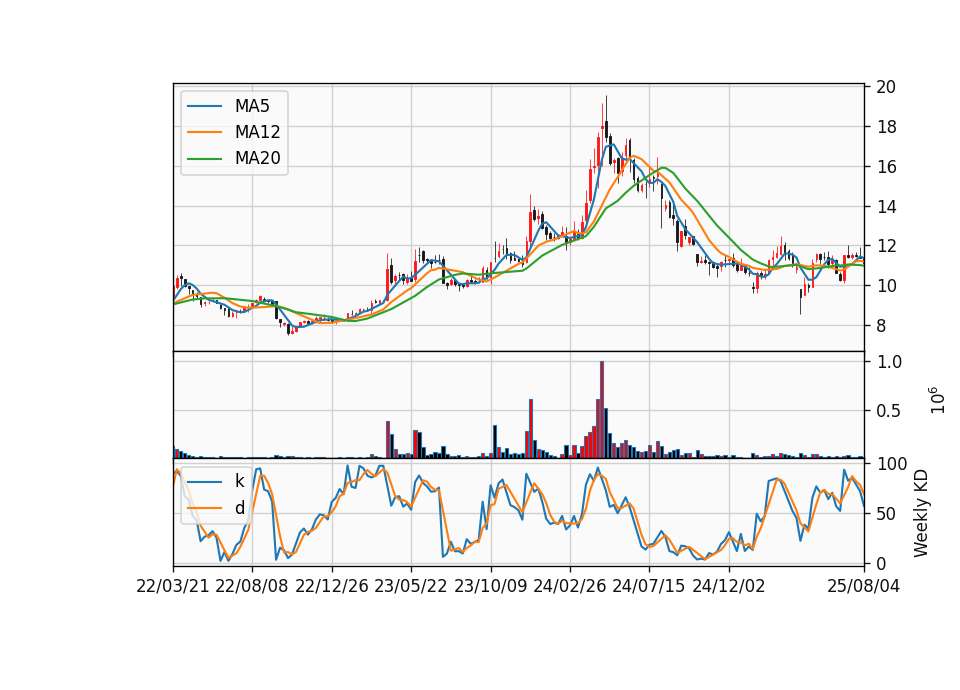This screenshot has width=960, height=690.
Task: Click the 24/07/15 date axis label
Action: click(649, 586)
